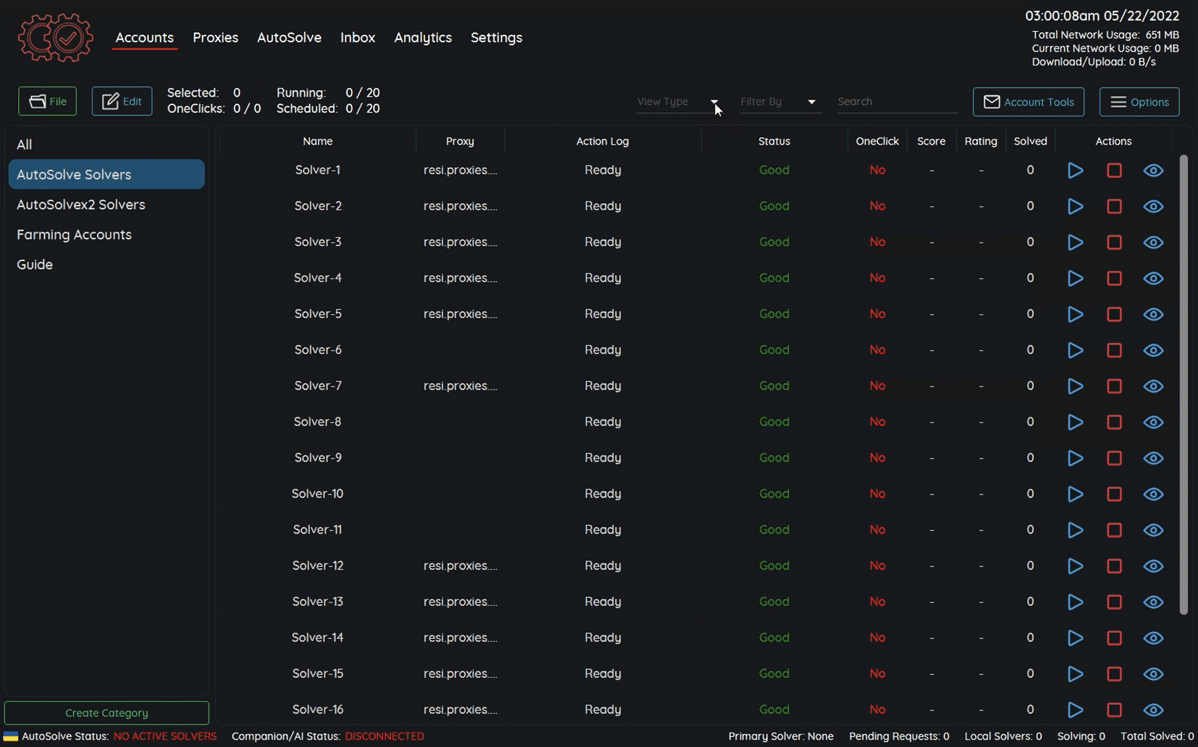The height and width of the screenshot is (747, 1198).
Task: Stop Solver-5 using the red square
Action: pos(1114,314)
